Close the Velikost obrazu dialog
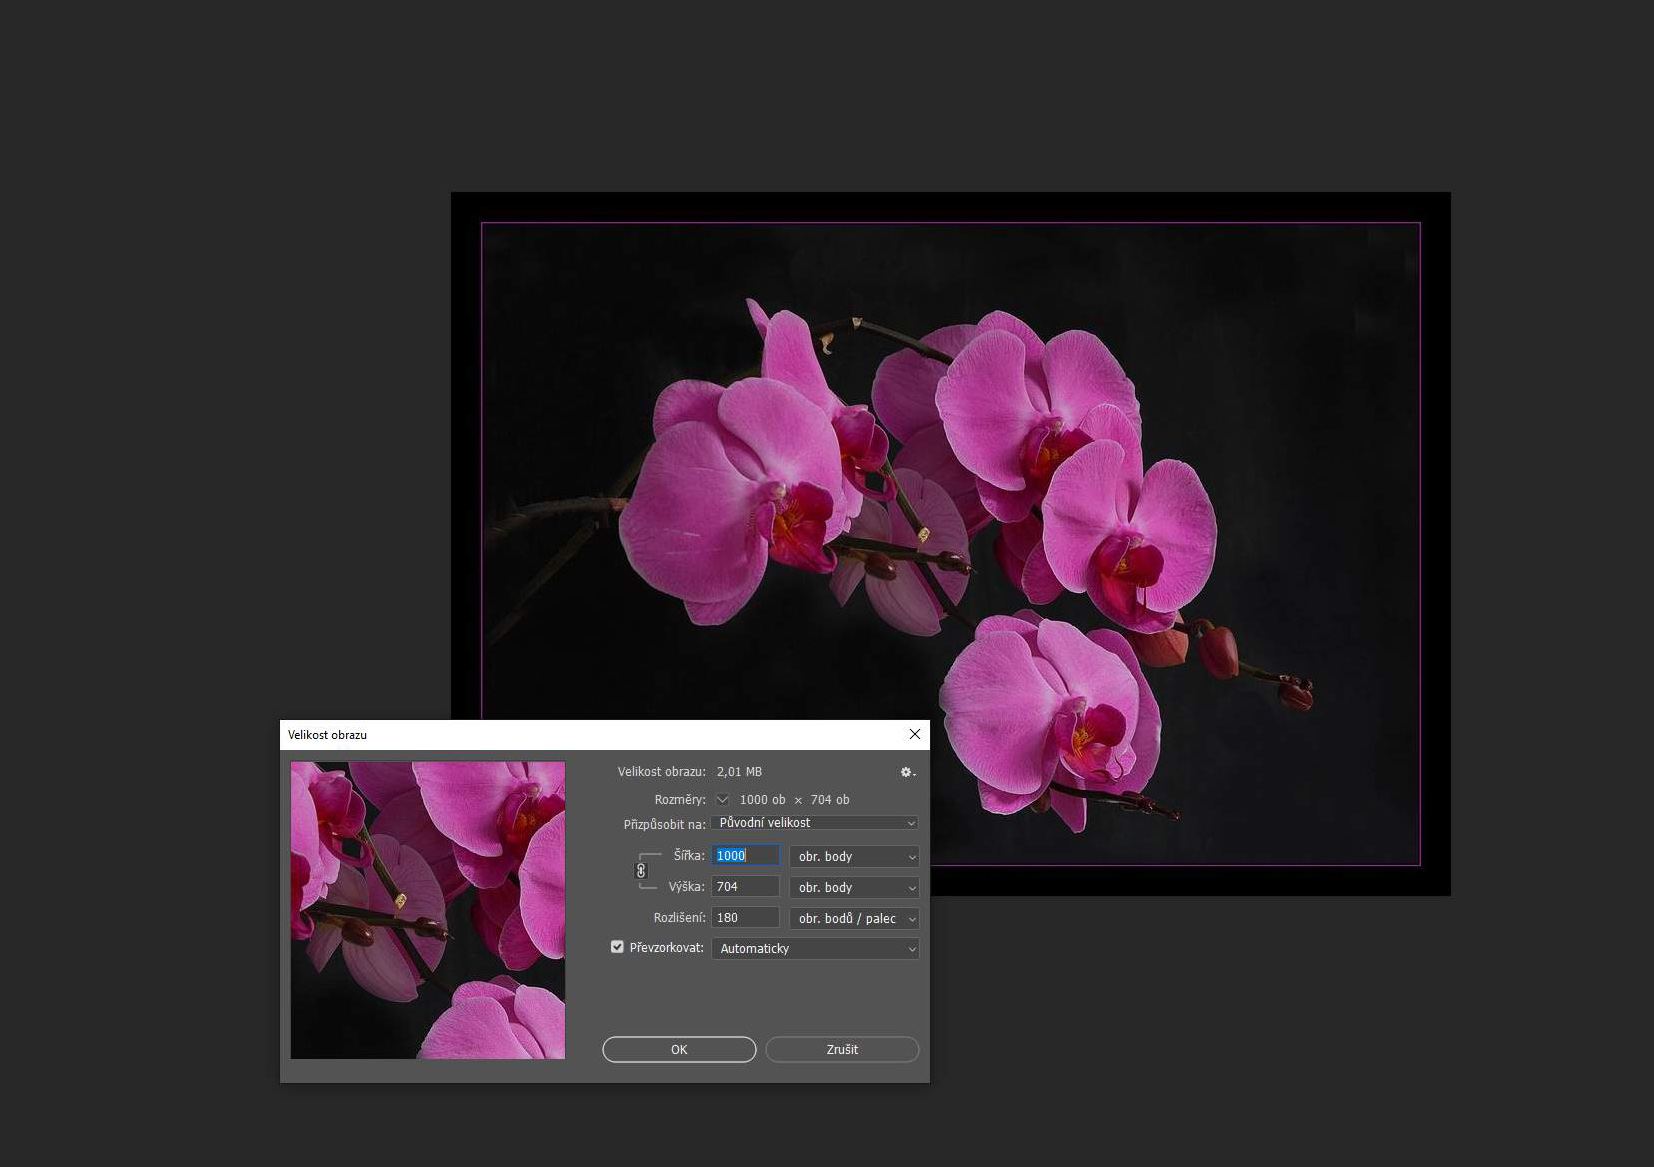The height and width of the screenshot is (1167, 1654). pos(914,734)
